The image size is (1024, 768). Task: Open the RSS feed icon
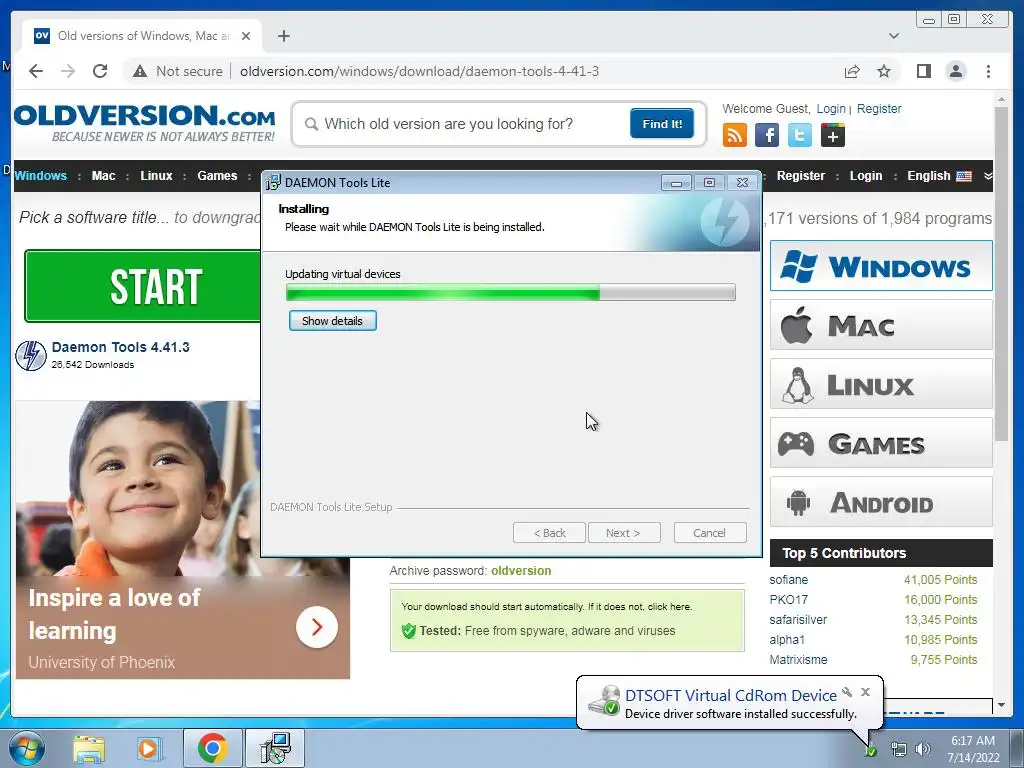click(735, 136)
